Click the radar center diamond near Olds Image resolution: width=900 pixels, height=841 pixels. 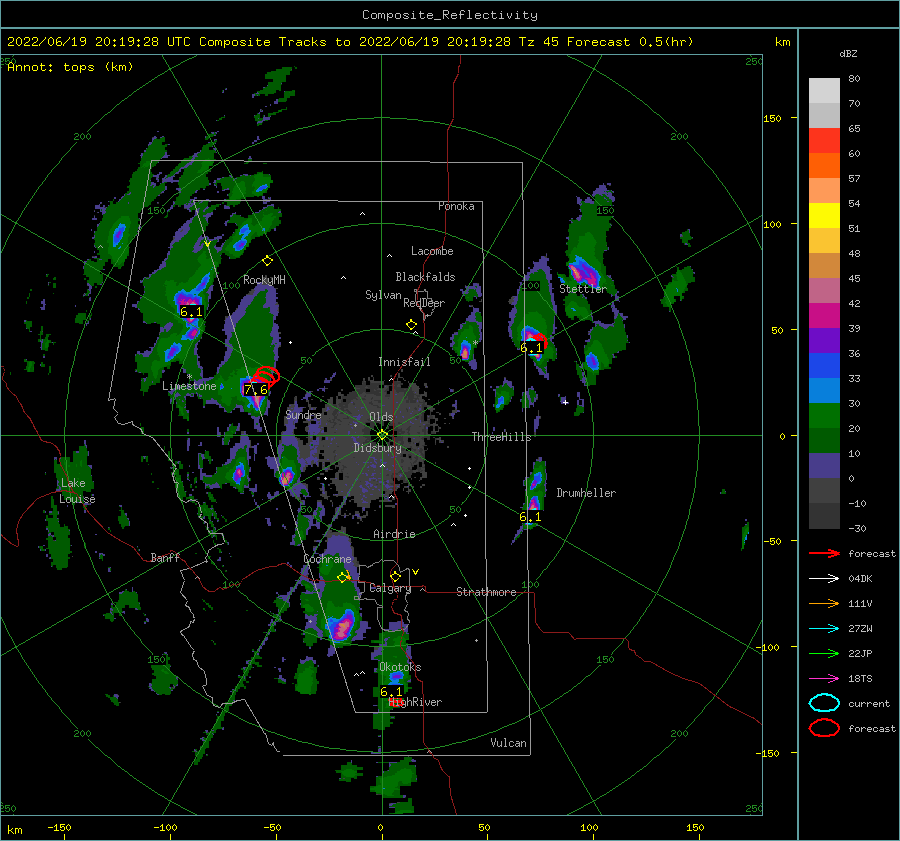(382, 435)
